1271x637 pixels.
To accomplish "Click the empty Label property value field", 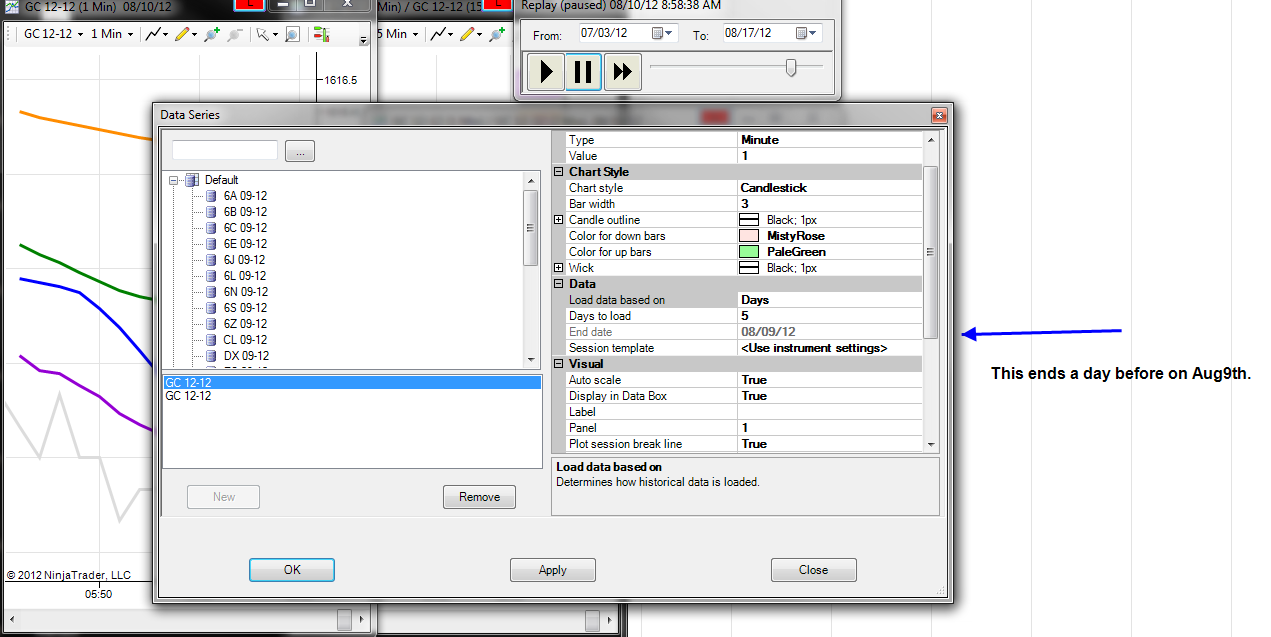I will (829, 412).
